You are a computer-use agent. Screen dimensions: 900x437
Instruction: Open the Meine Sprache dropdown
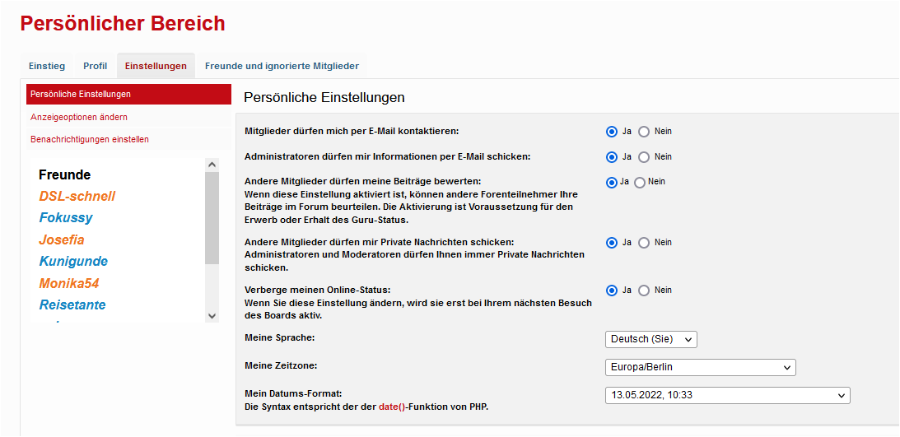(x=651, y=339)
